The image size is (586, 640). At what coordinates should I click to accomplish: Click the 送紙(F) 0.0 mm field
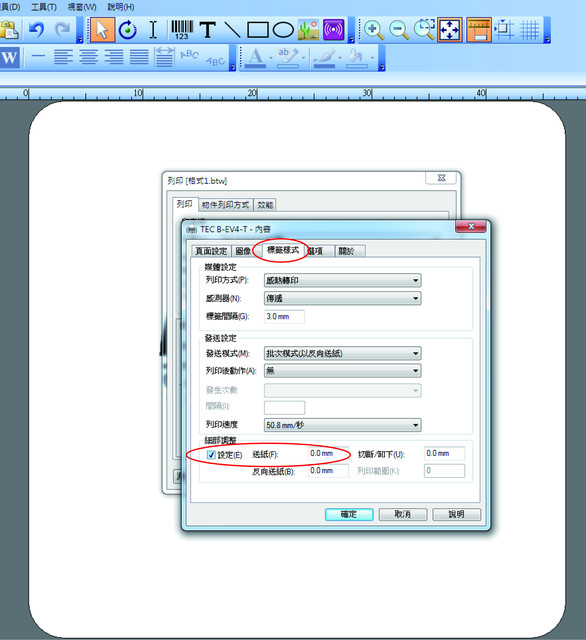tap(329, 453)
